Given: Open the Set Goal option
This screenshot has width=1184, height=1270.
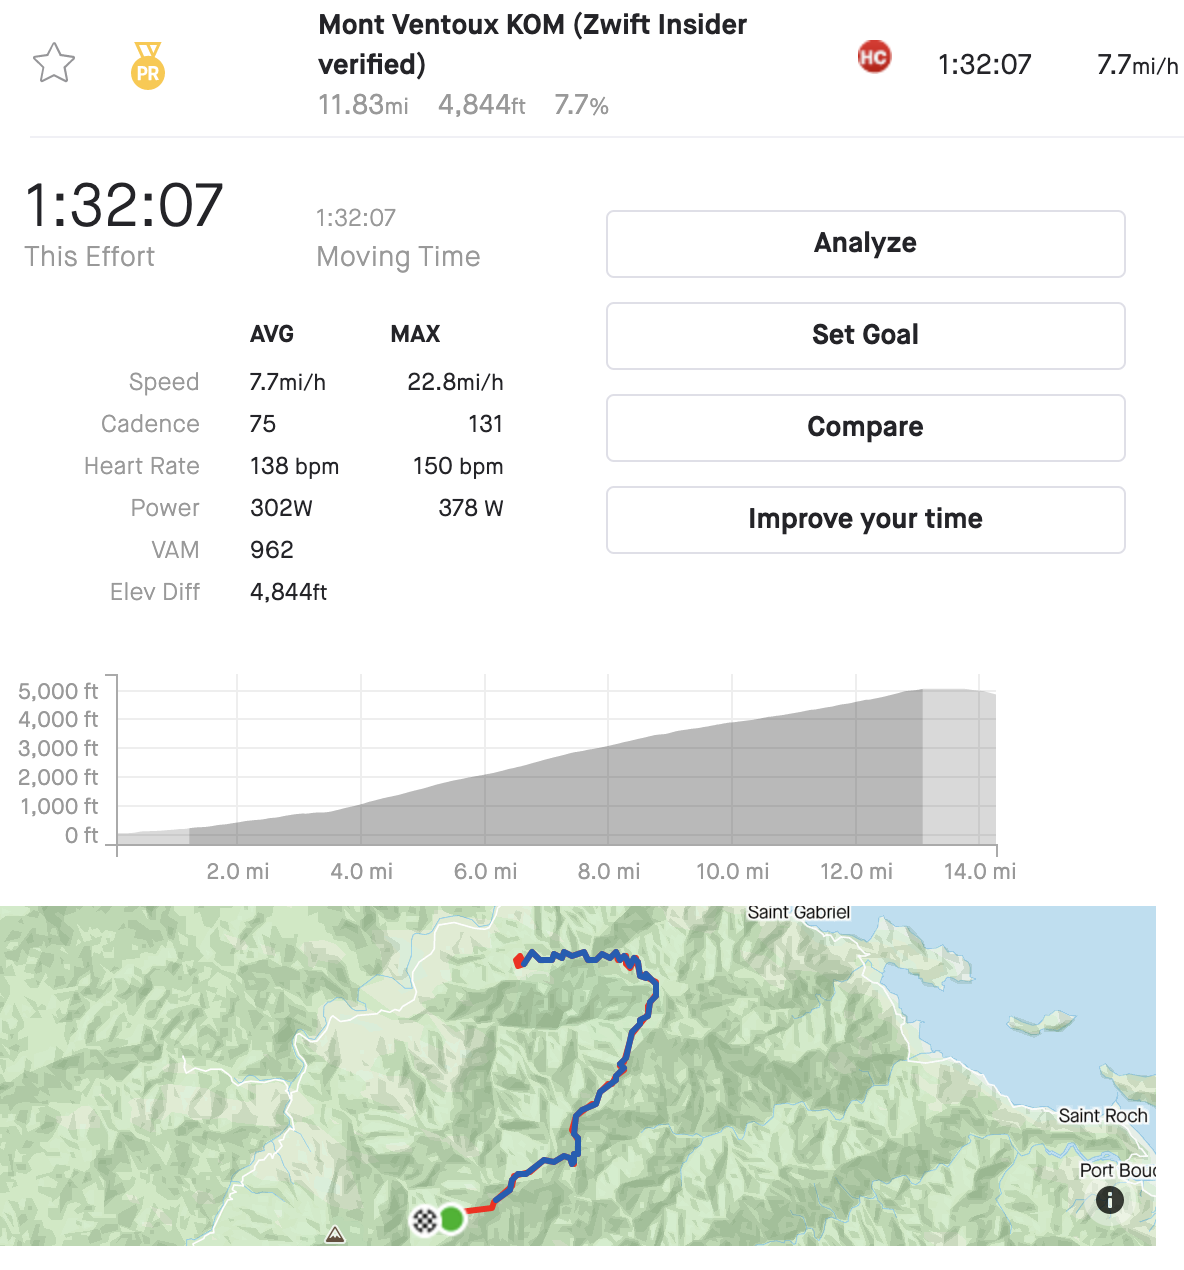Looking at the screenshot, I should tap(865, 335).
